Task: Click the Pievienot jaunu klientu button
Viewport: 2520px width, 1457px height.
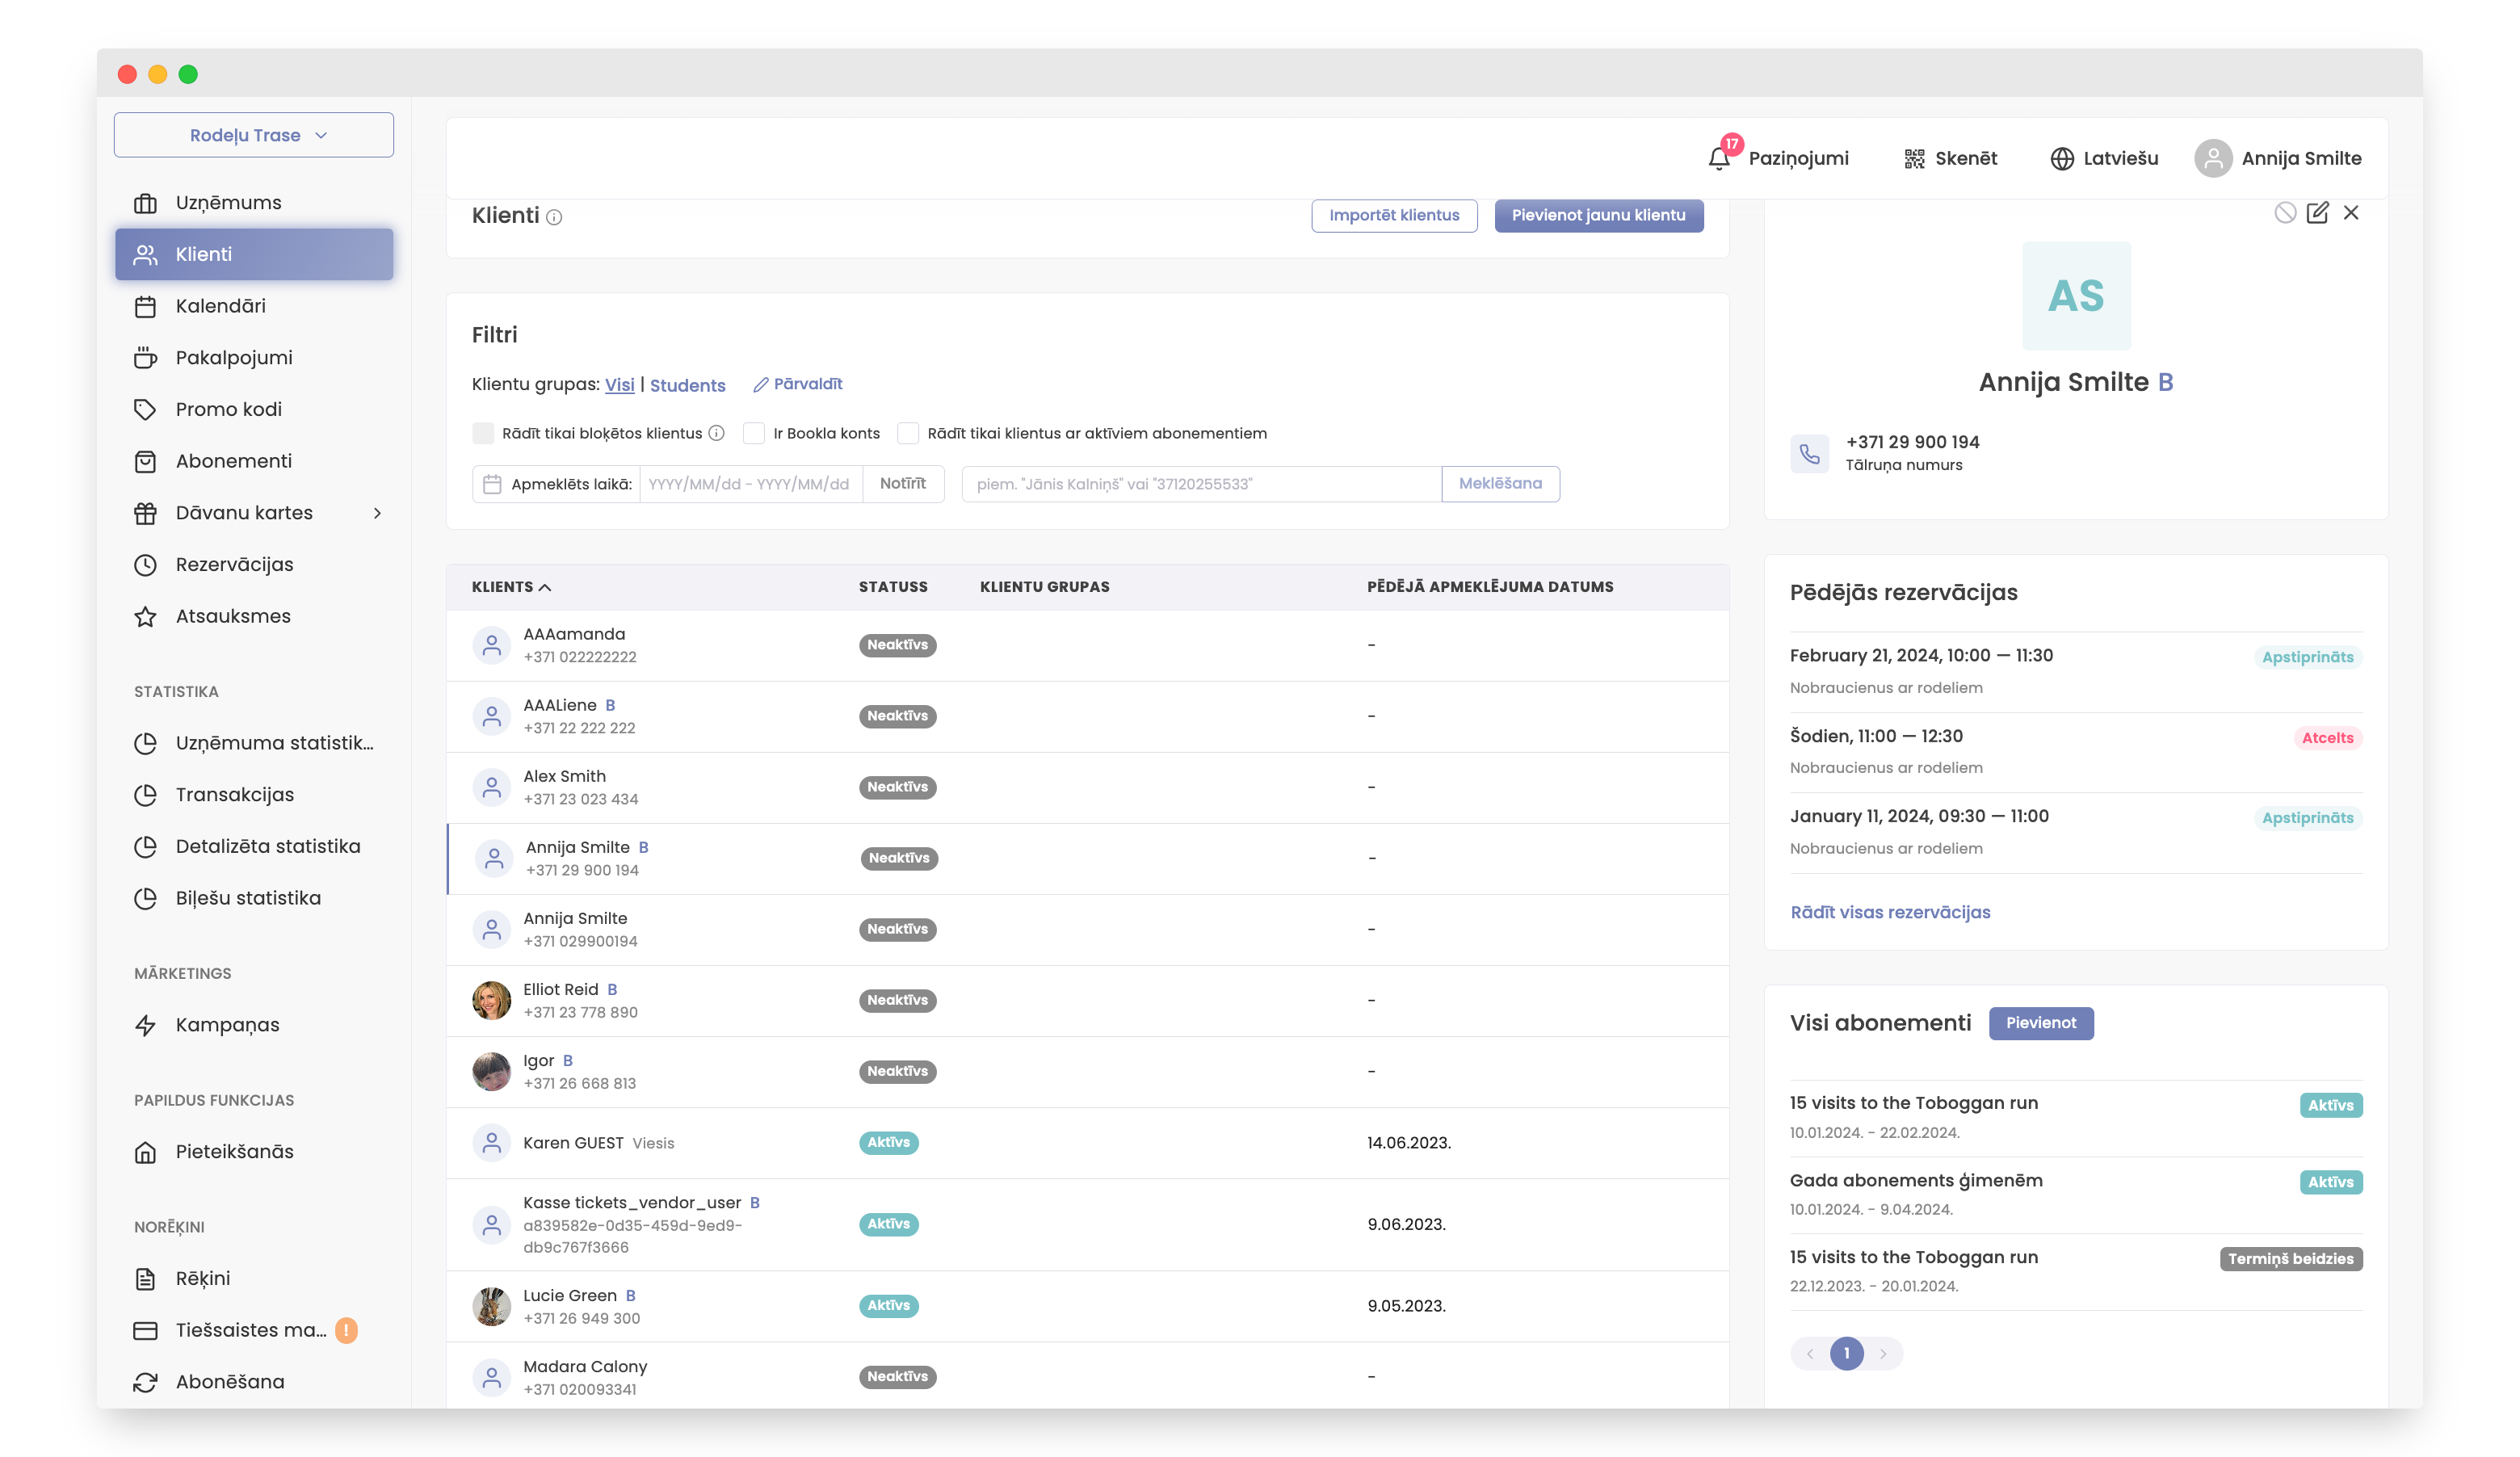Action: point(1598,215)
